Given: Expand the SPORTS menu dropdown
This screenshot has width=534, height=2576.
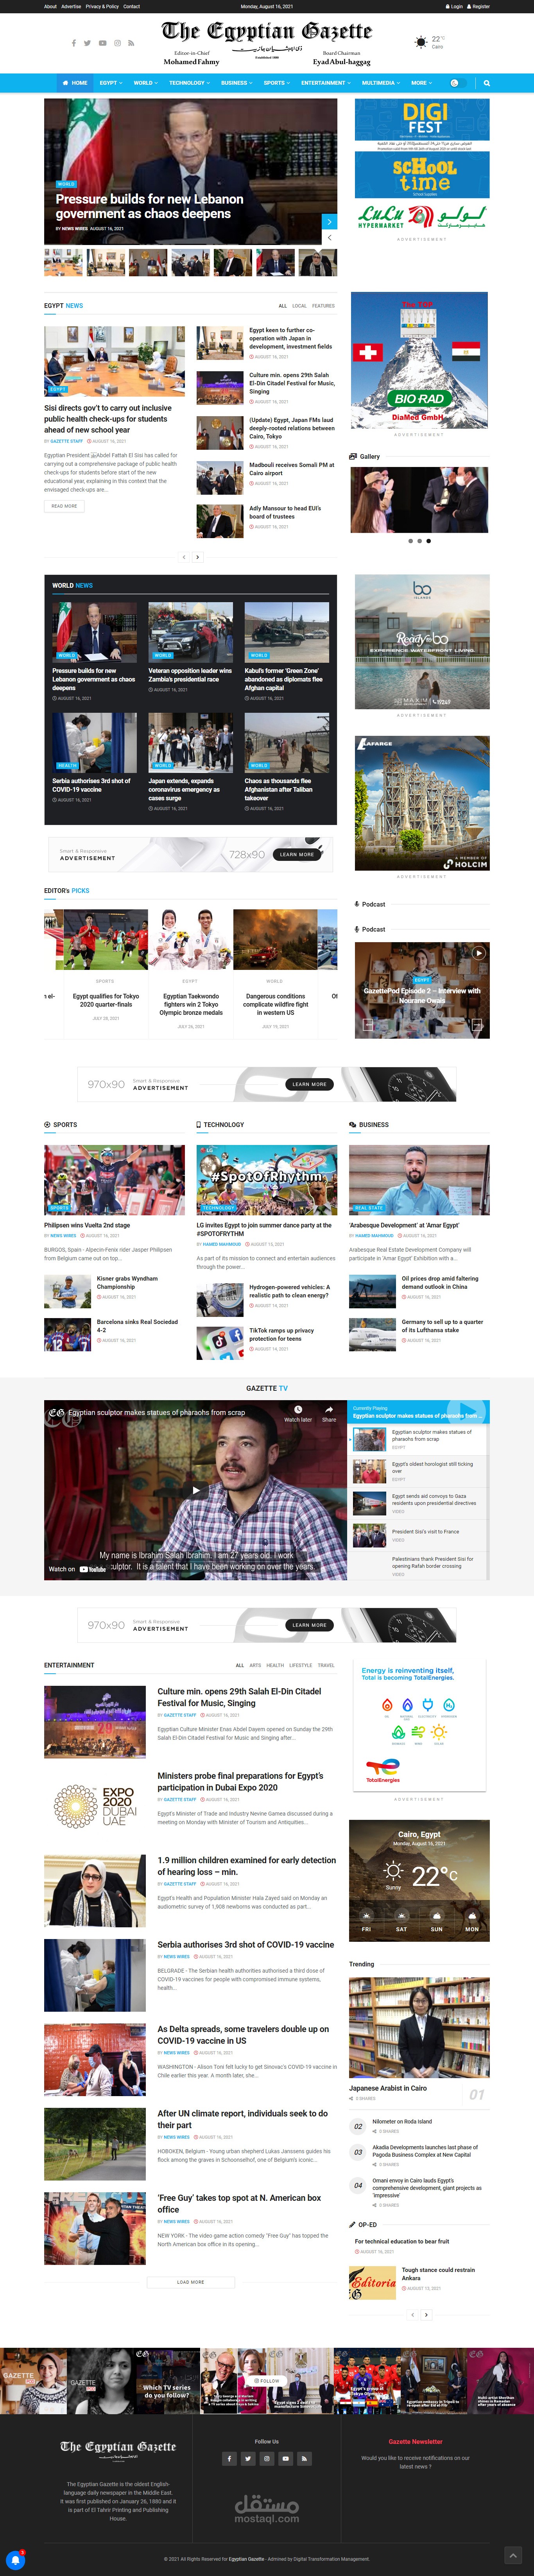Looking at the screenshot, I should (x=277, y=83).
